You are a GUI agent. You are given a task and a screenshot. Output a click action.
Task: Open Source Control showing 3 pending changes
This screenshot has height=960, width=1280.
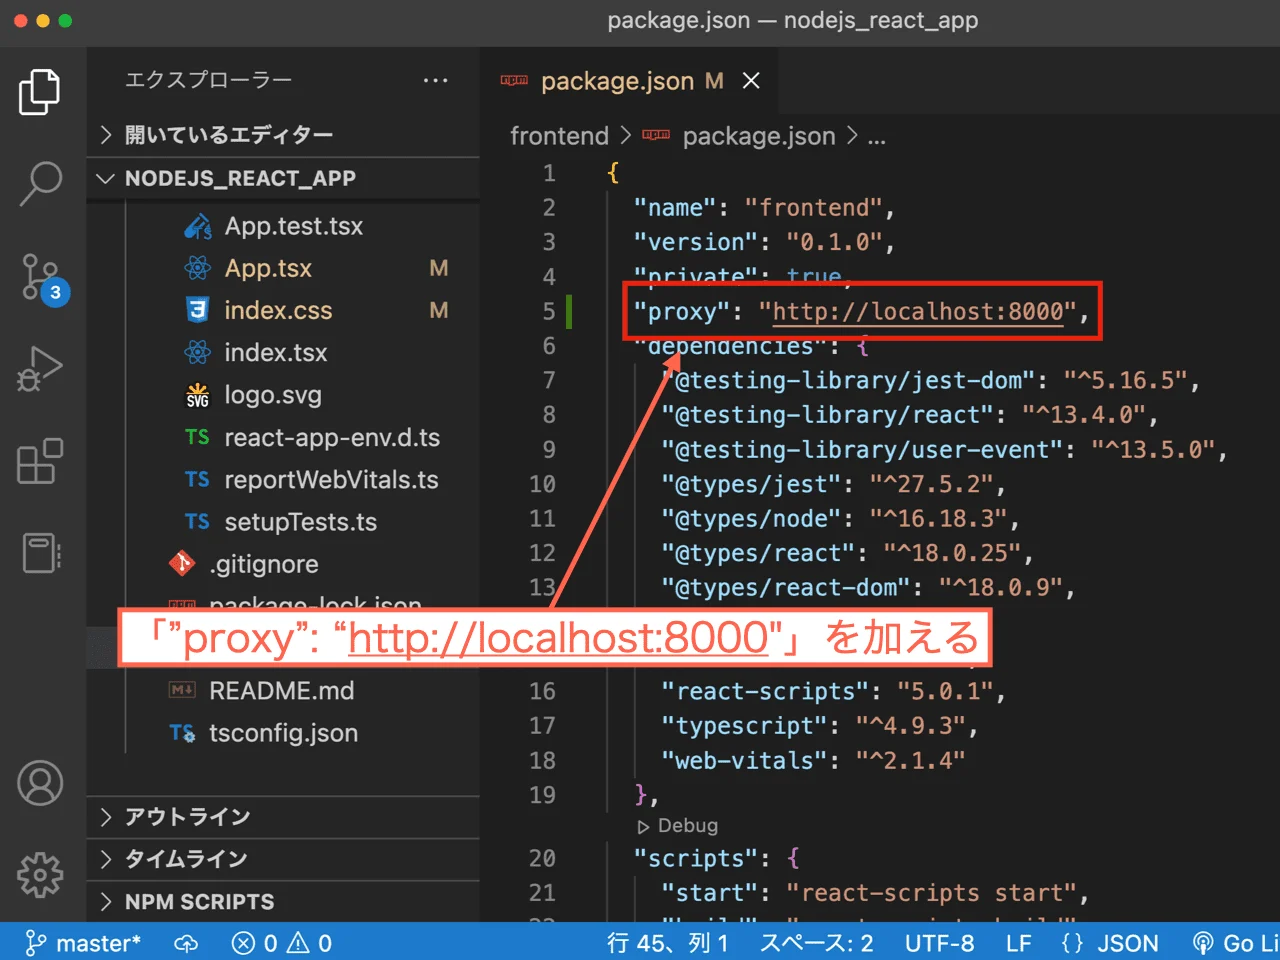40,277
